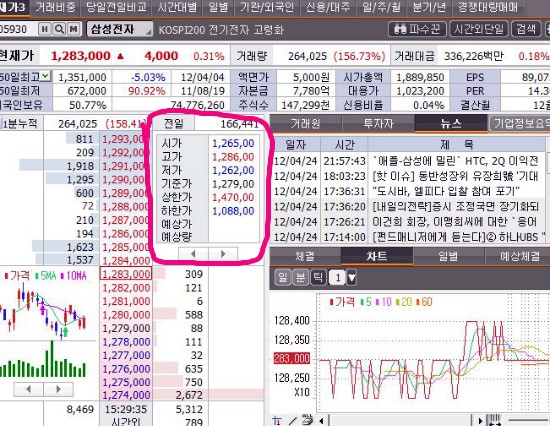Screen dimensions: 550x426
Task: Click the chart interval value 1 box
Action: pos(337,278)
